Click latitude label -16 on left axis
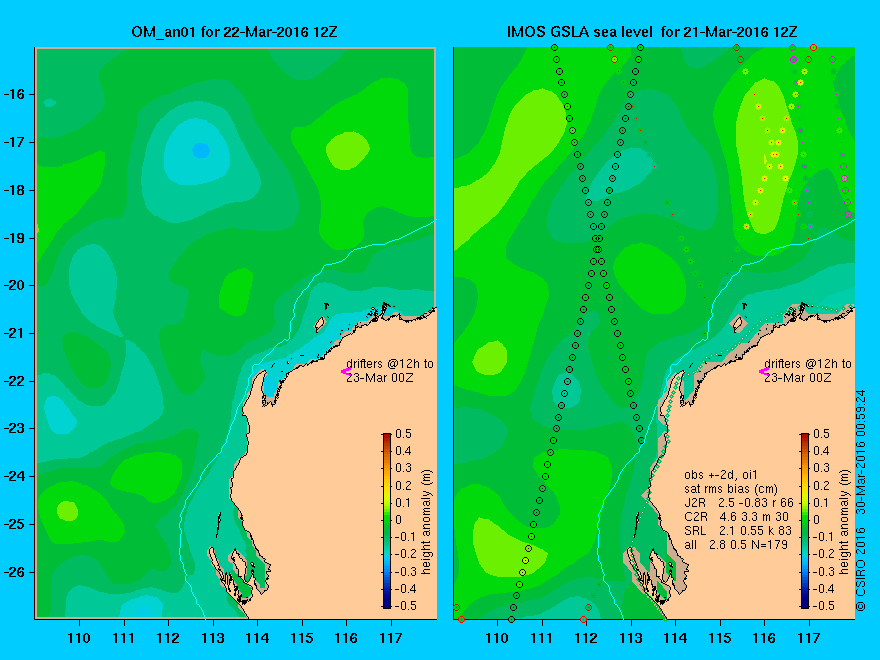The height and width of the screenshot is (660, 880). [15, 94]
